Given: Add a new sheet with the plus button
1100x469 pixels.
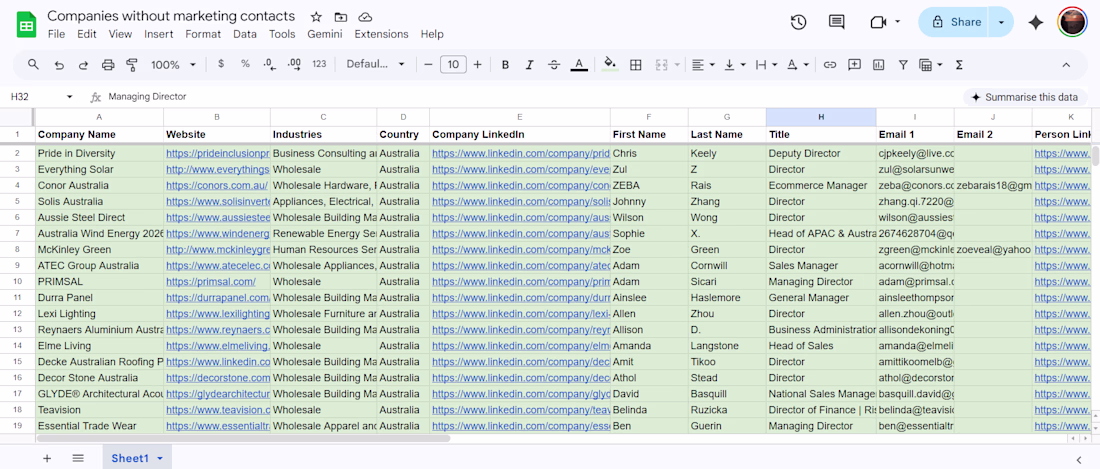Looking at the screenshot, I should tap(47, 458).
